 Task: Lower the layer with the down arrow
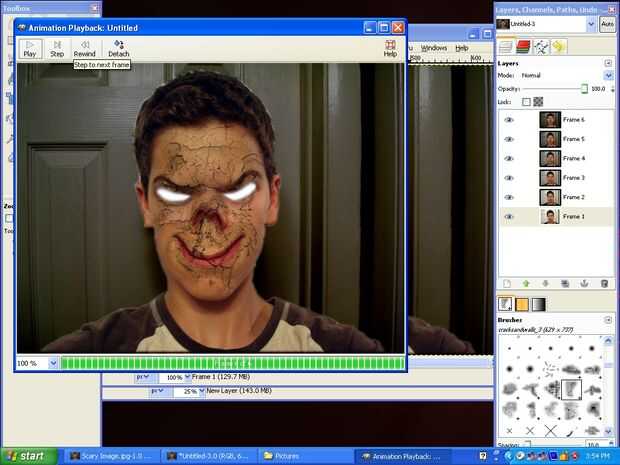click(x=546, y=284)
